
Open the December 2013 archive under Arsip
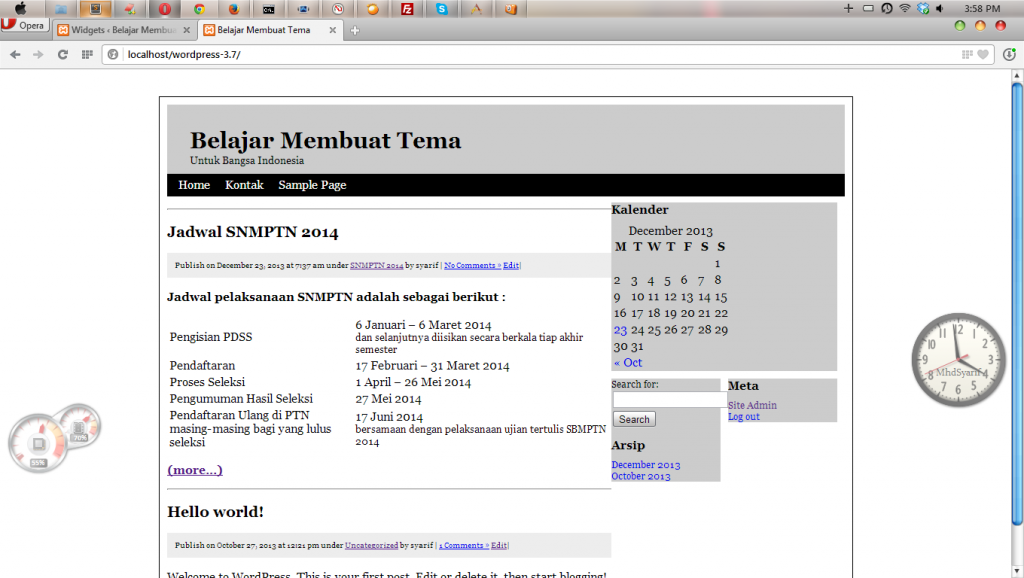(645, 464)
